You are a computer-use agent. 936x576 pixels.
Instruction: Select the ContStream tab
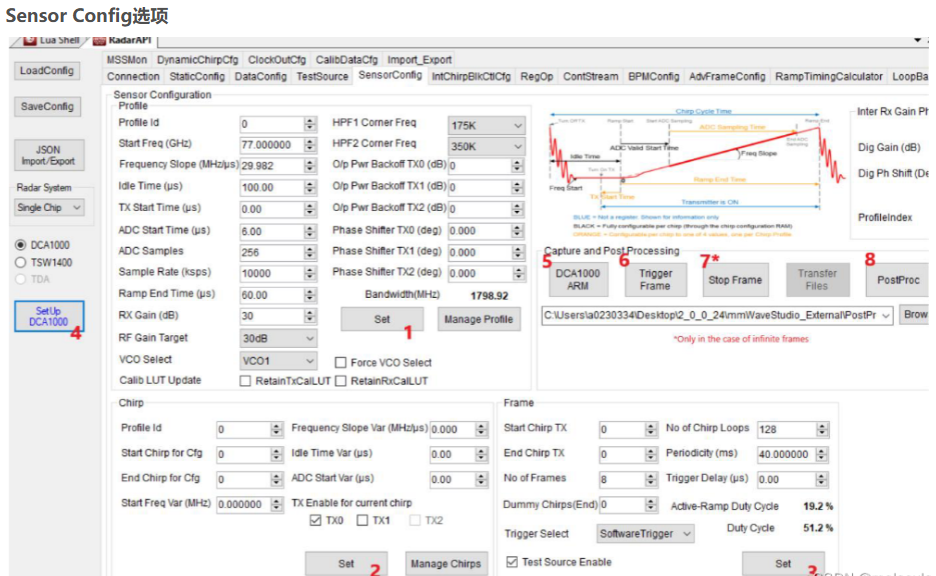point(590,76)
